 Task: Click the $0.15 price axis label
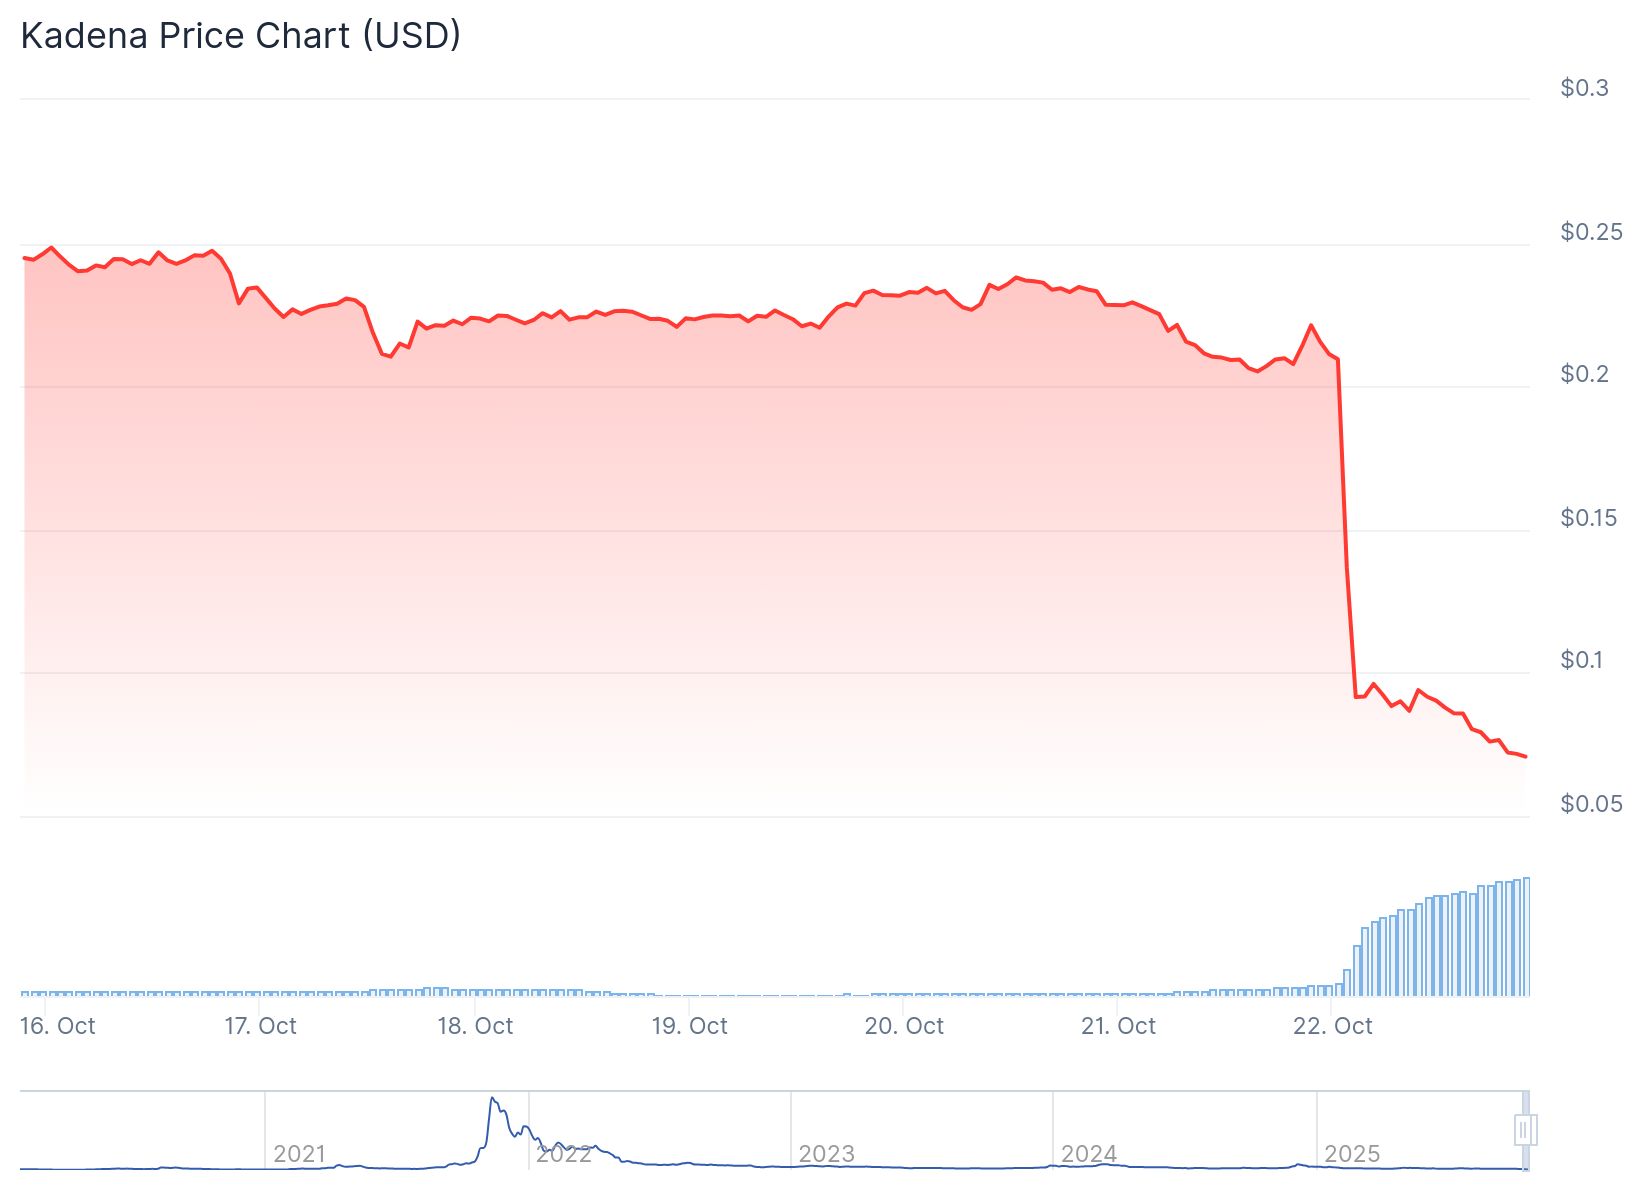pyautogui.click(x=1589, y=518)
